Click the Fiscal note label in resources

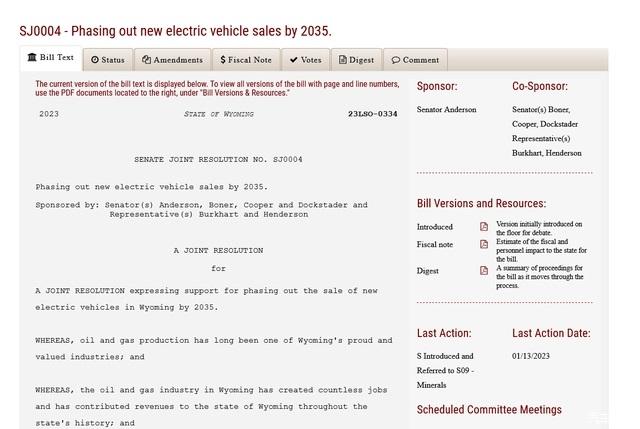(x=435, y=245)
